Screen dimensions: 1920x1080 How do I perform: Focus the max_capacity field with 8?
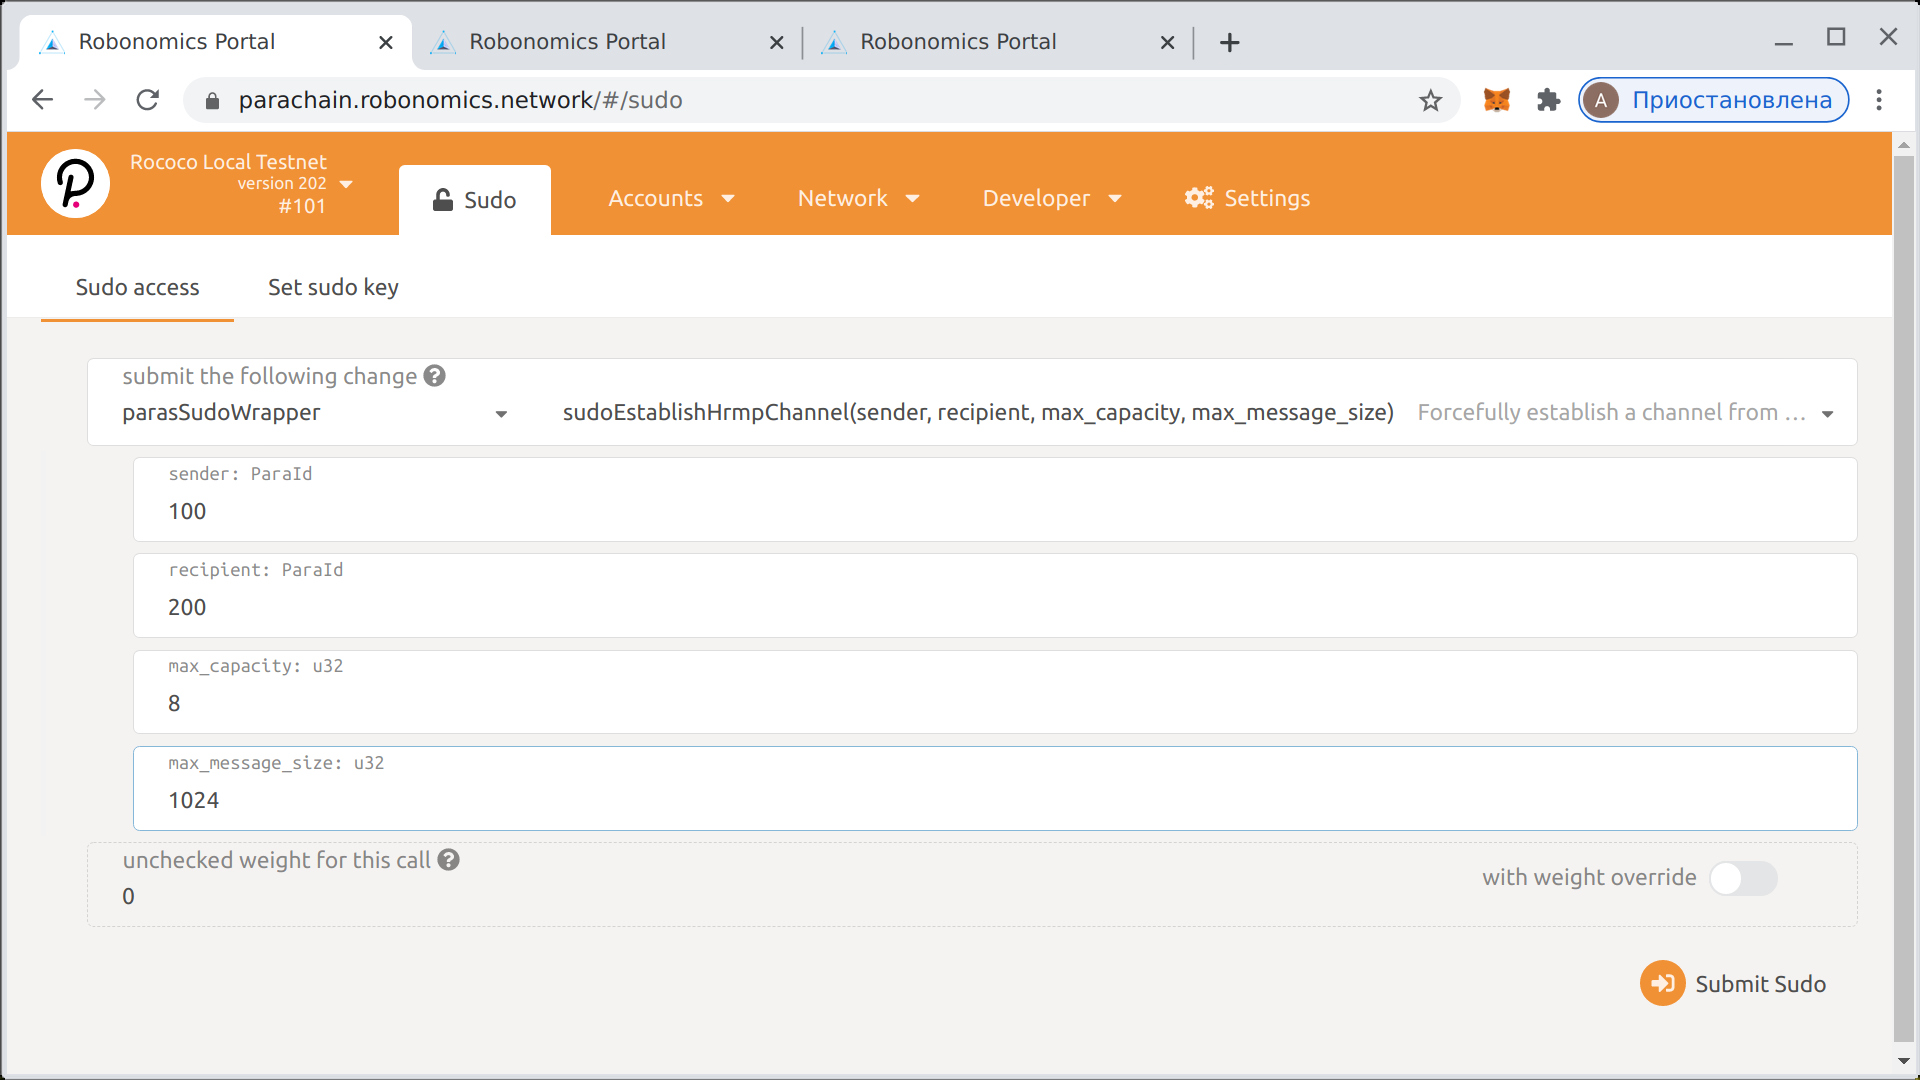point(995,692)
